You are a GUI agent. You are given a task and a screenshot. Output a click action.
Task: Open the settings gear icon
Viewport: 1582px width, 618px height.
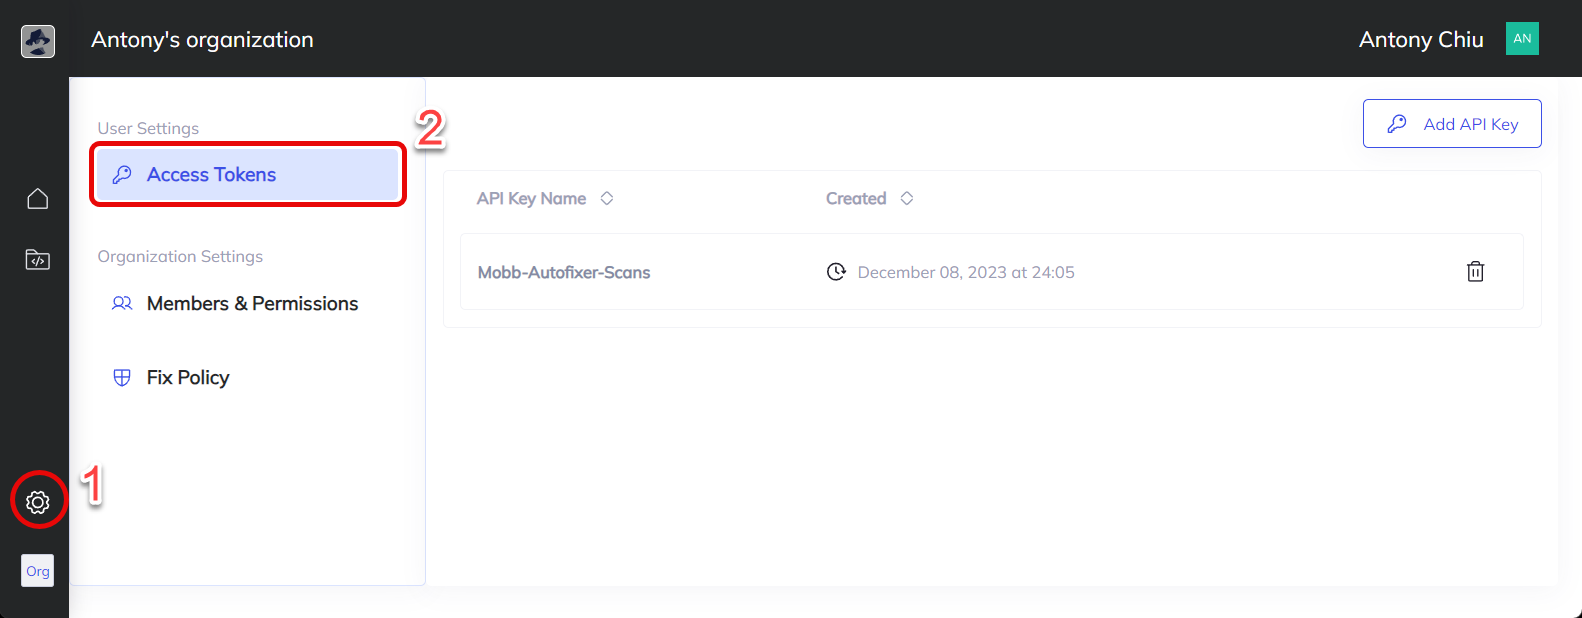(38, 502)
